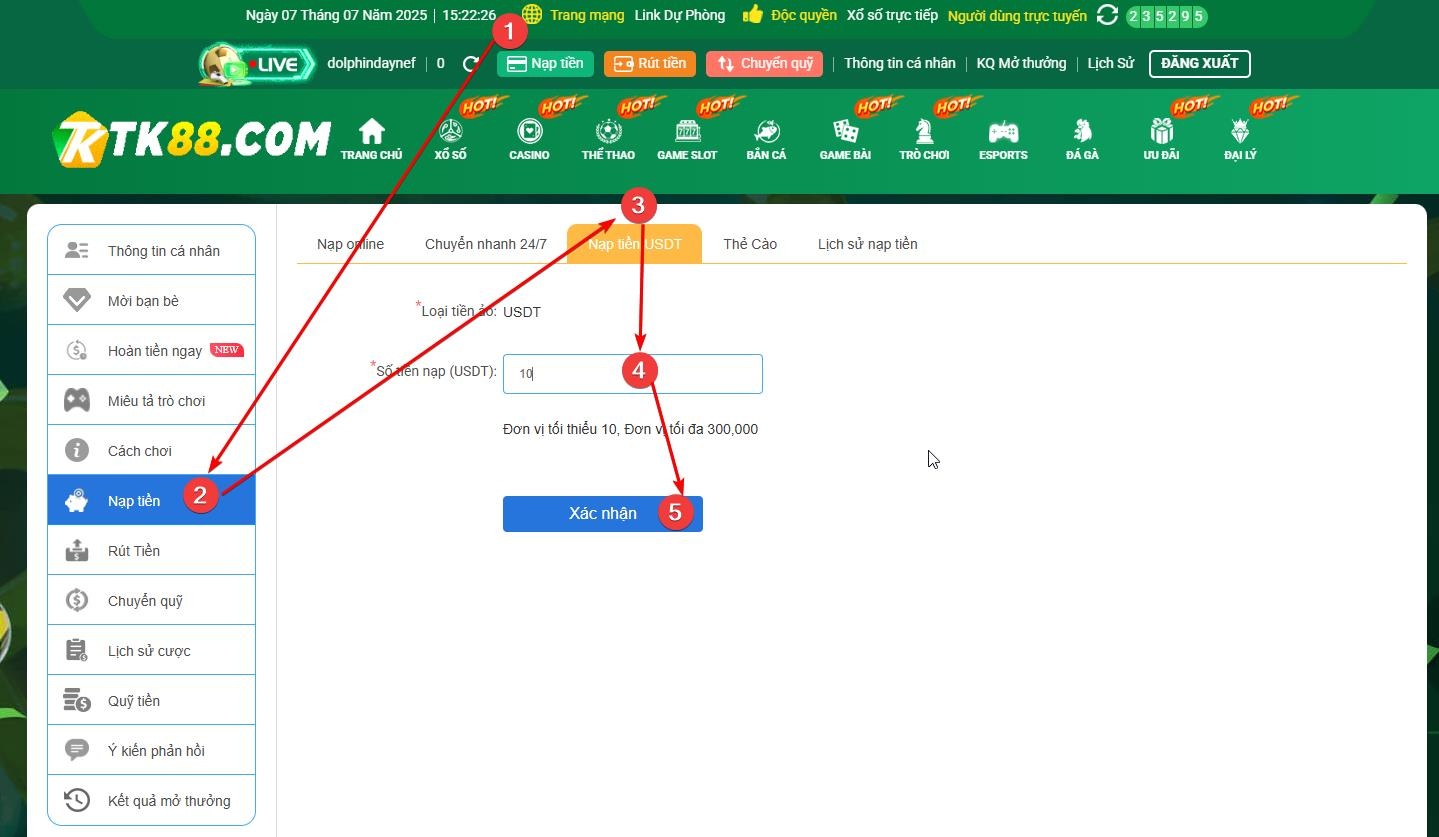Screen dimensions: 1439x837
Task: Open the LIVE streaming icon
Action: 257,64
